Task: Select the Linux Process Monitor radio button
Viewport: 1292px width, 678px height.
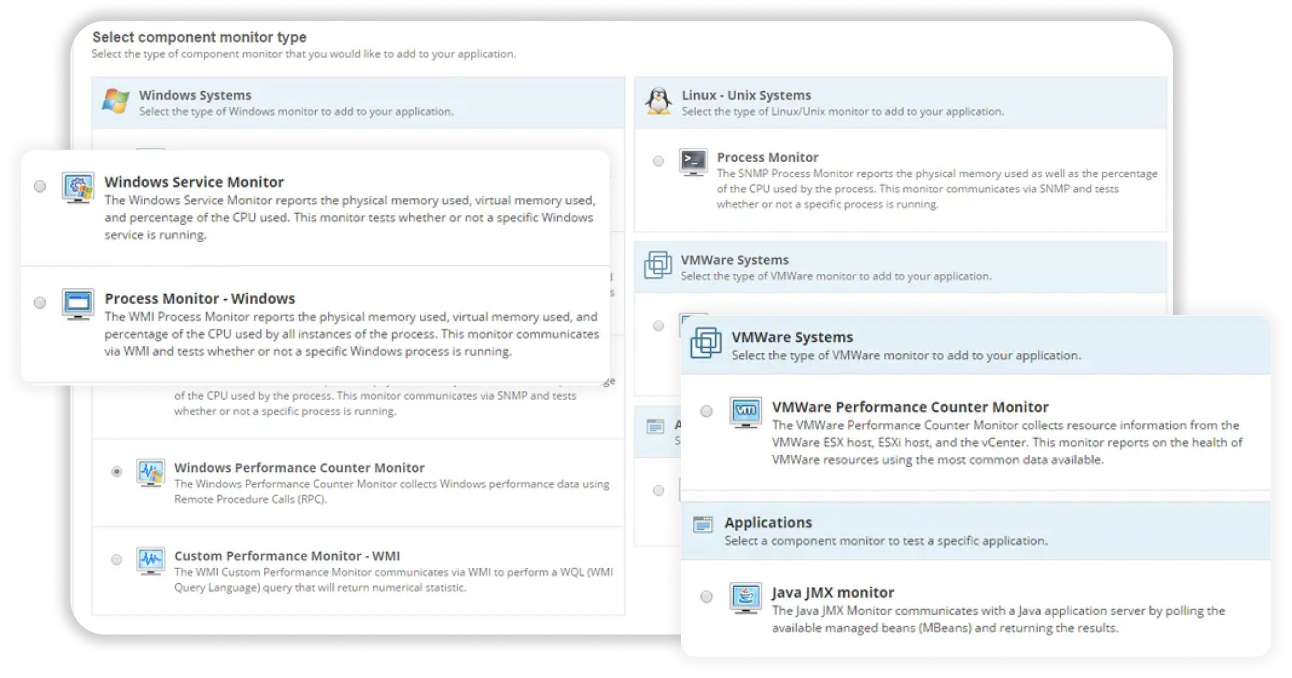Action: pos(658,161)
